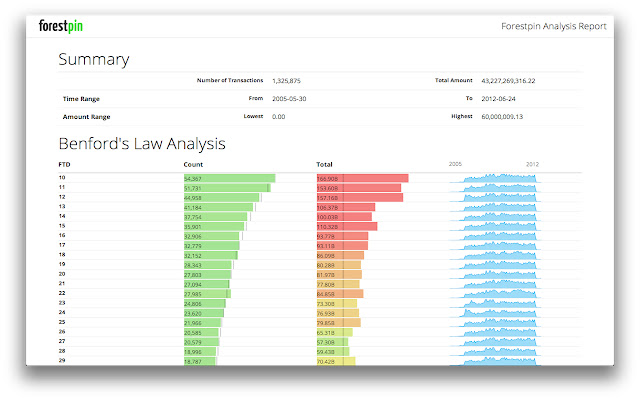This screenshot has height=400, width=640.
Task: Click the yellow-green total bar for FTD 26
Action: click(335, 332)
